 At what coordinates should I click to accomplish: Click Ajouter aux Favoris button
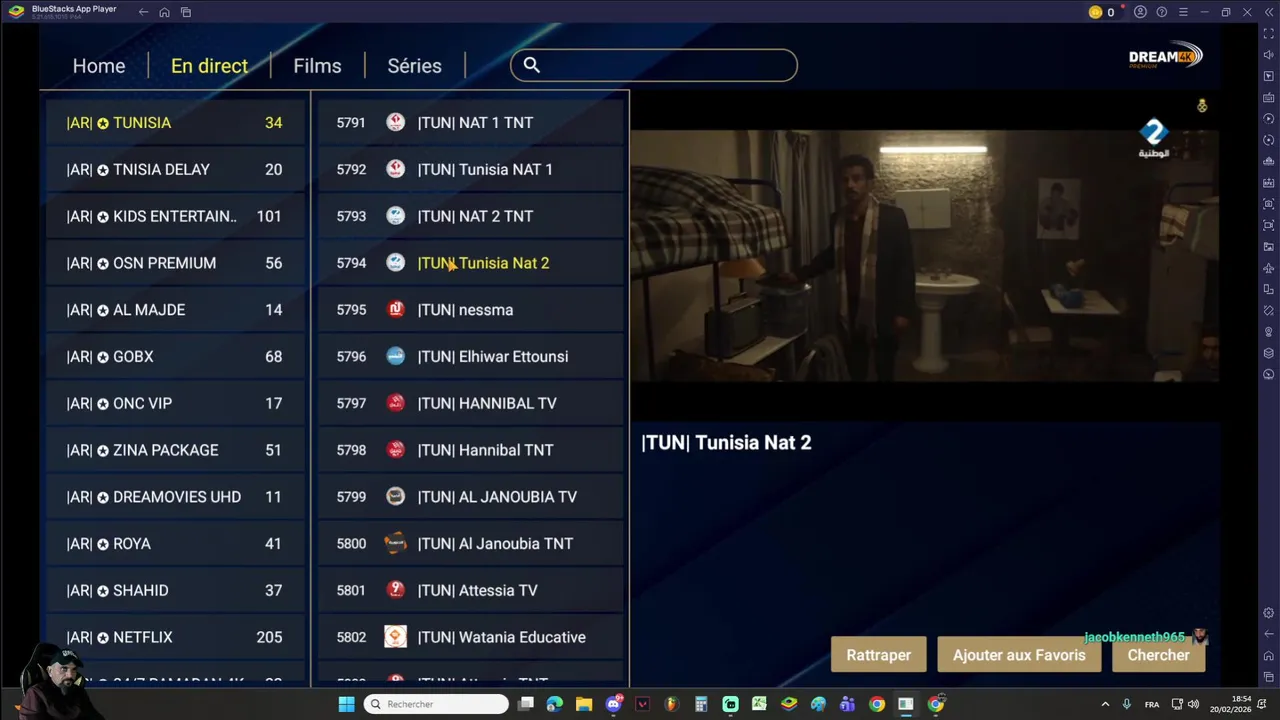(x=1019, y=655)
